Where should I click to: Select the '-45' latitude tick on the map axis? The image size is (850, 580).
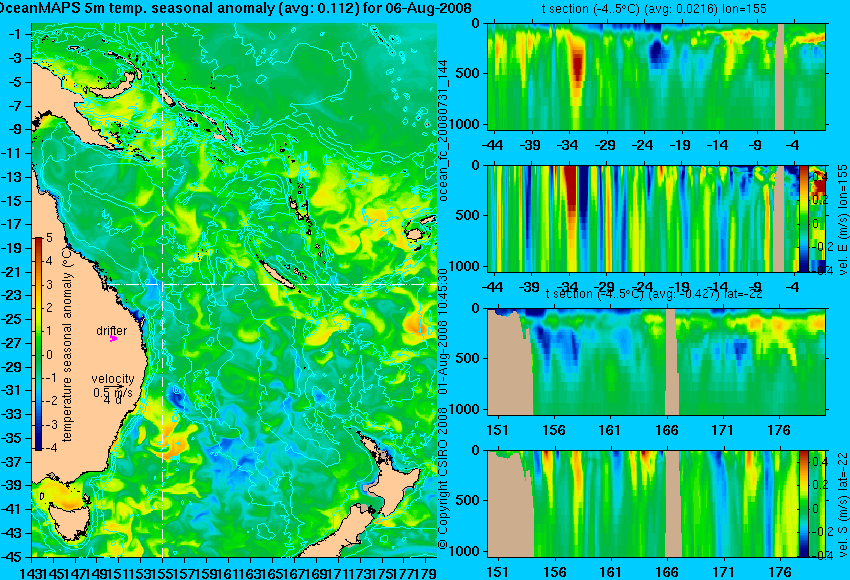[x=14, y=557]
